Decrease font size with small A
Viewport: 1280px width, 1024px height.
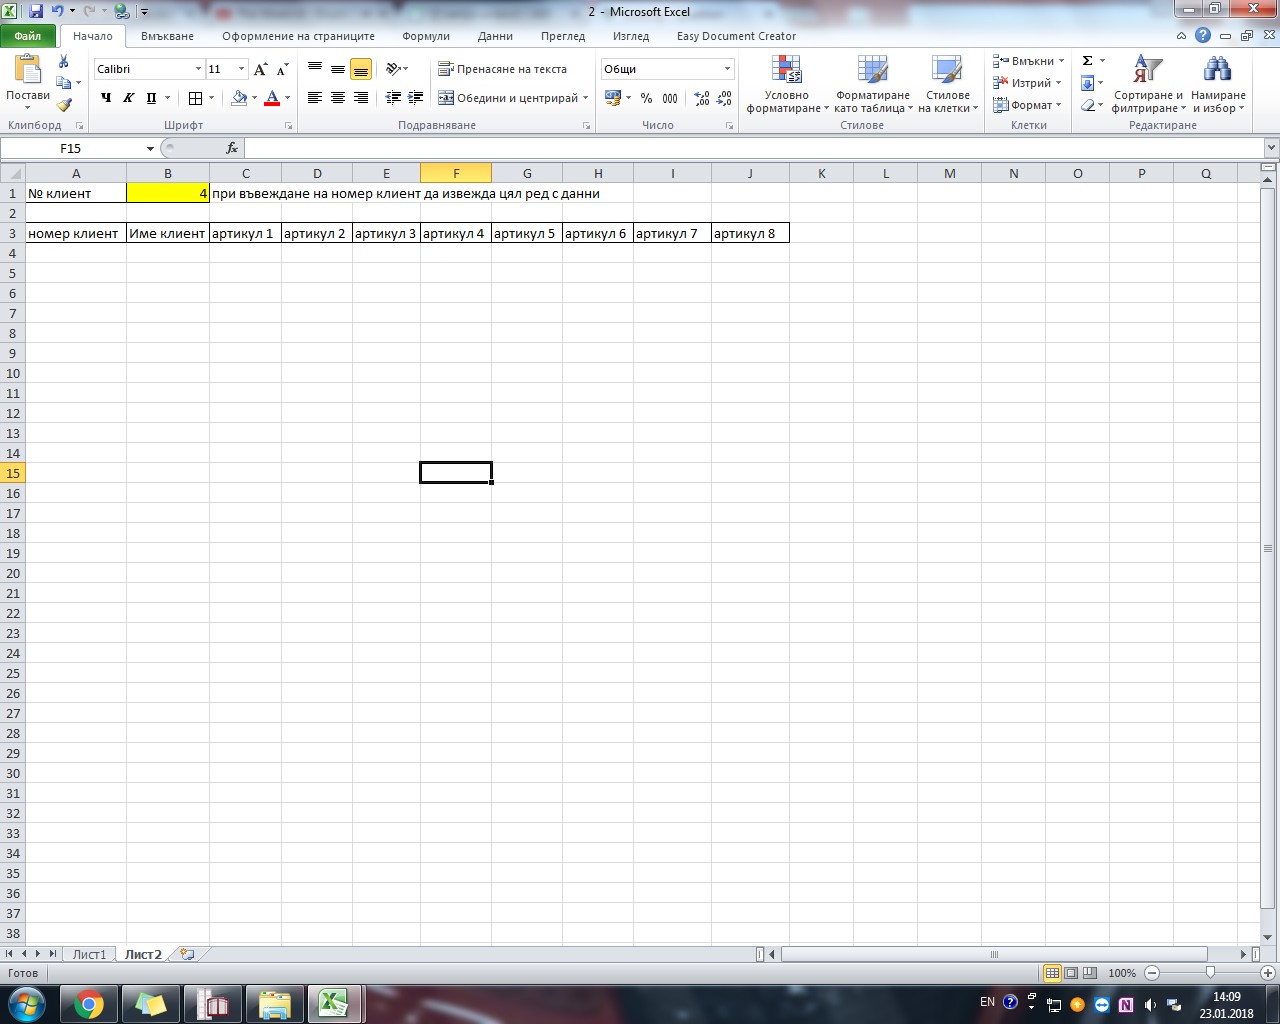pyautogui.click(x=282, y=69)
